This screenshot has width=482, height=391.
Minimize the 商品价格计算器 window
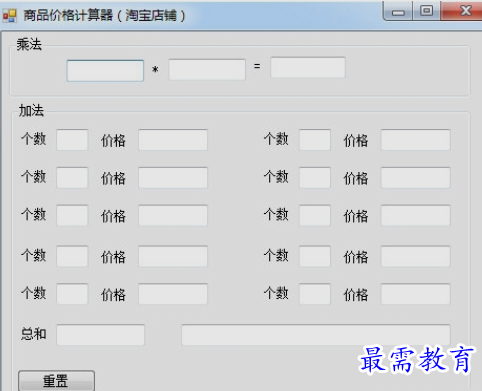click(398, 11)
